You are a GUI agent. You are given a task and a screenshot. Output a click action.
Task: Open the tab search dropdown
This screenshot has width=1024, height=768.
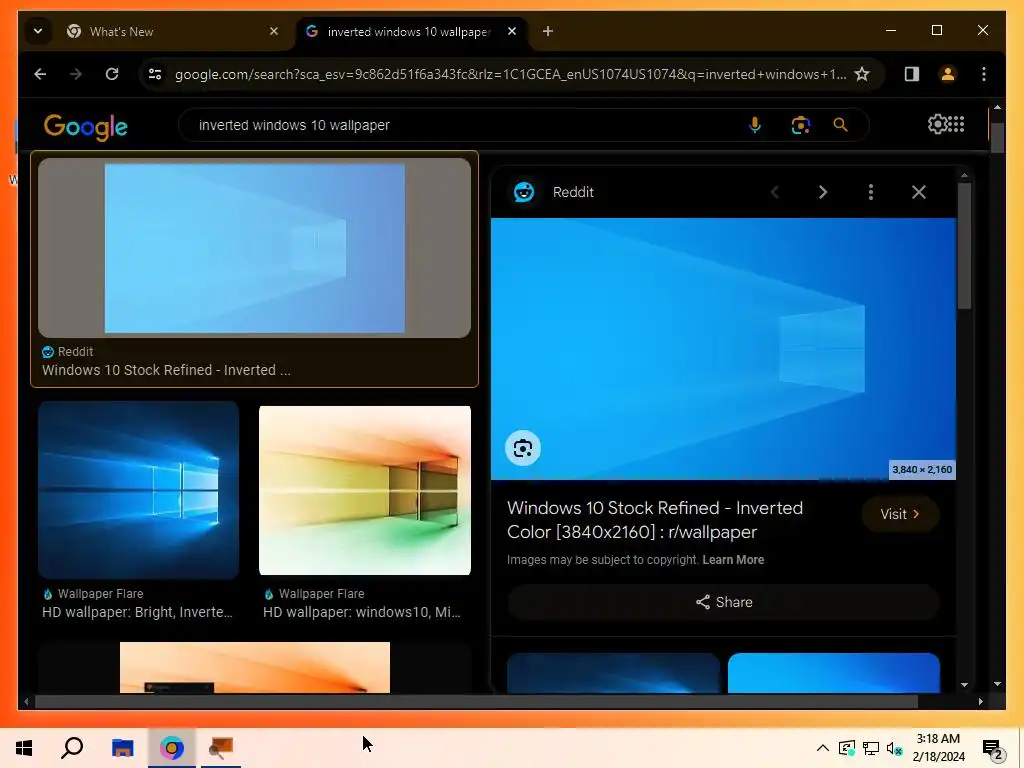coord(38,31)
